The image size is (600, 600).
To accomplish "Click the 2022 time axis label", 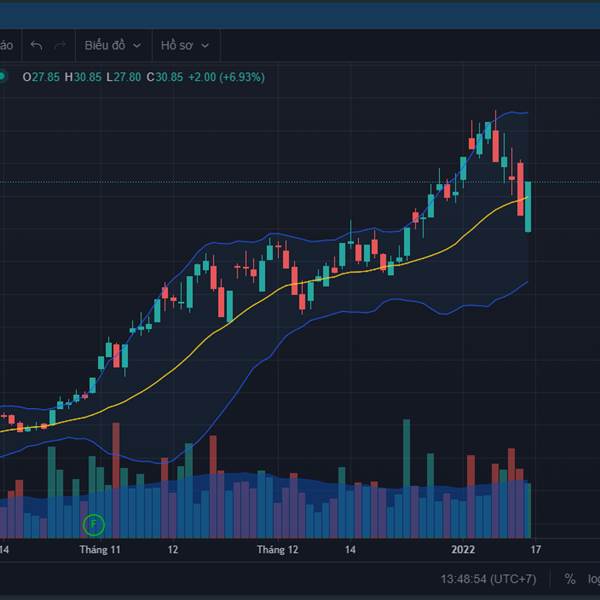I will 463,550.
